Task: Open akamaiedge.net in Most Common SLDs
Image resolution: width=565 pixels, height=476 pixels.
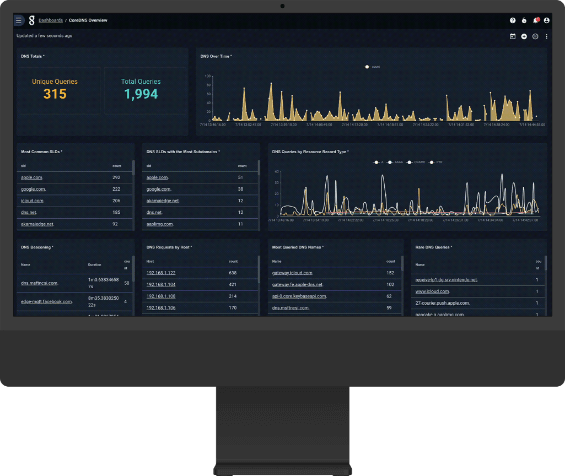Action: tap(37, 224)
